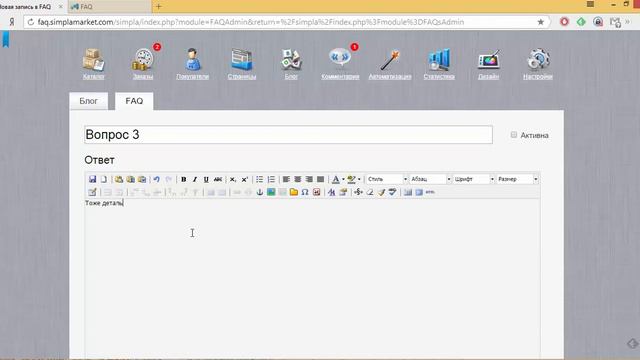Open the Абзац paragraph format dropdown
The image size is (640, 360).
click(x=431, y=179)
